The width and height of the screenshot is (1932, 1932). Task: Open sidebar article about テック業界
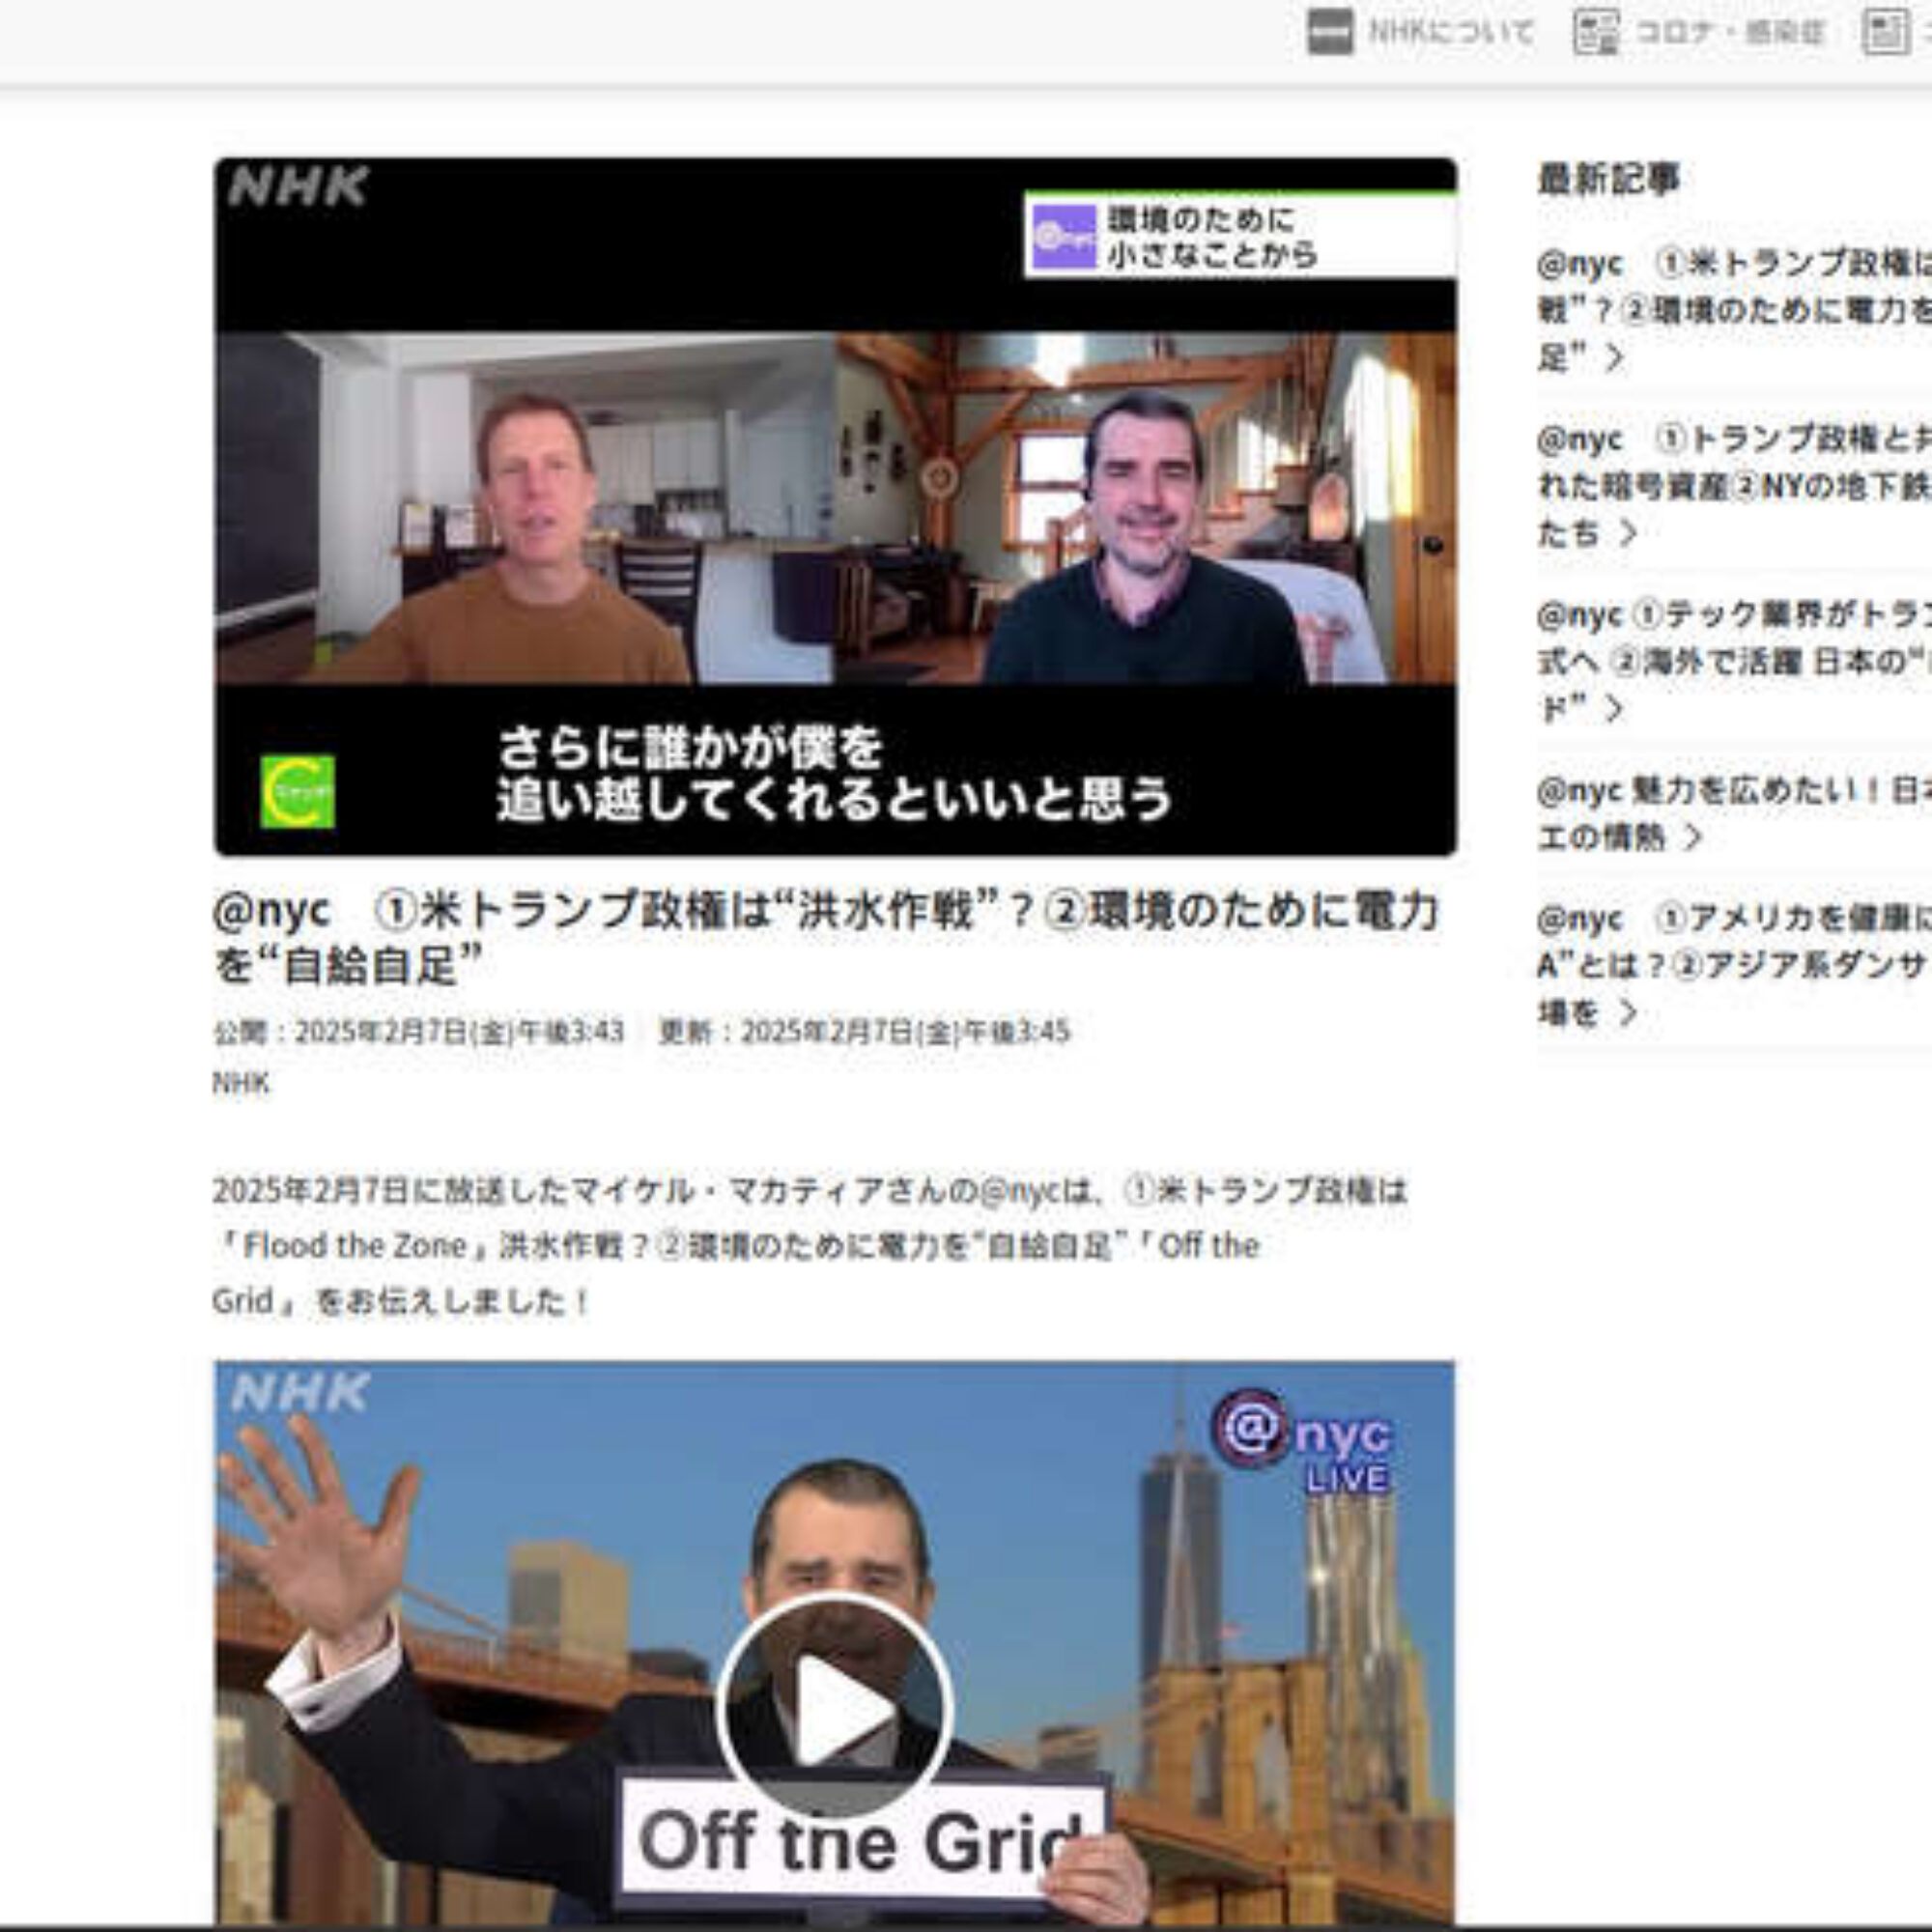pyautogui.click(x=1734, y=662)
